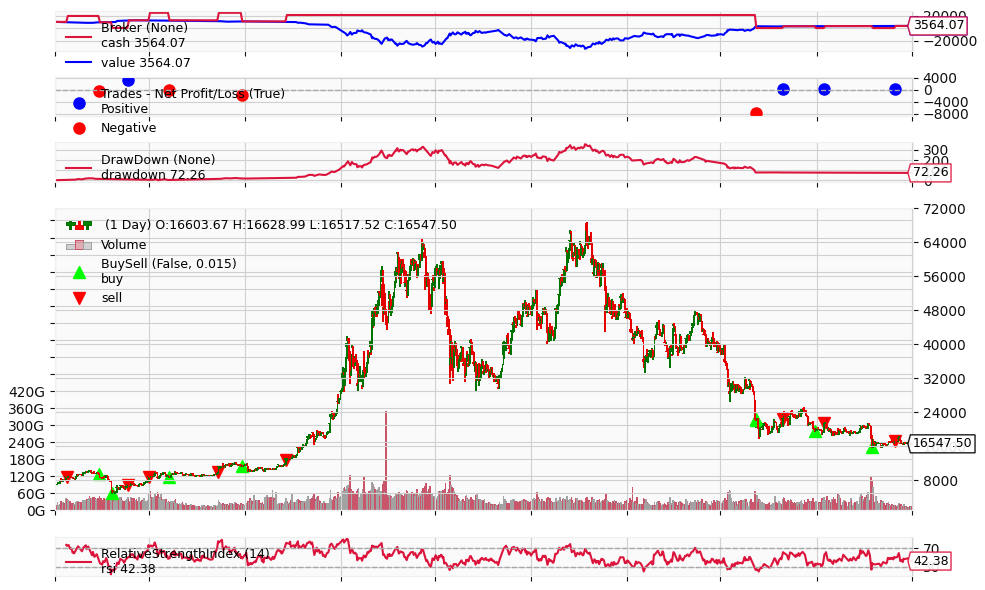985x590 pixels.
Task: Click the 'rsi 42.38' legend label
Action: pos(128,569)
